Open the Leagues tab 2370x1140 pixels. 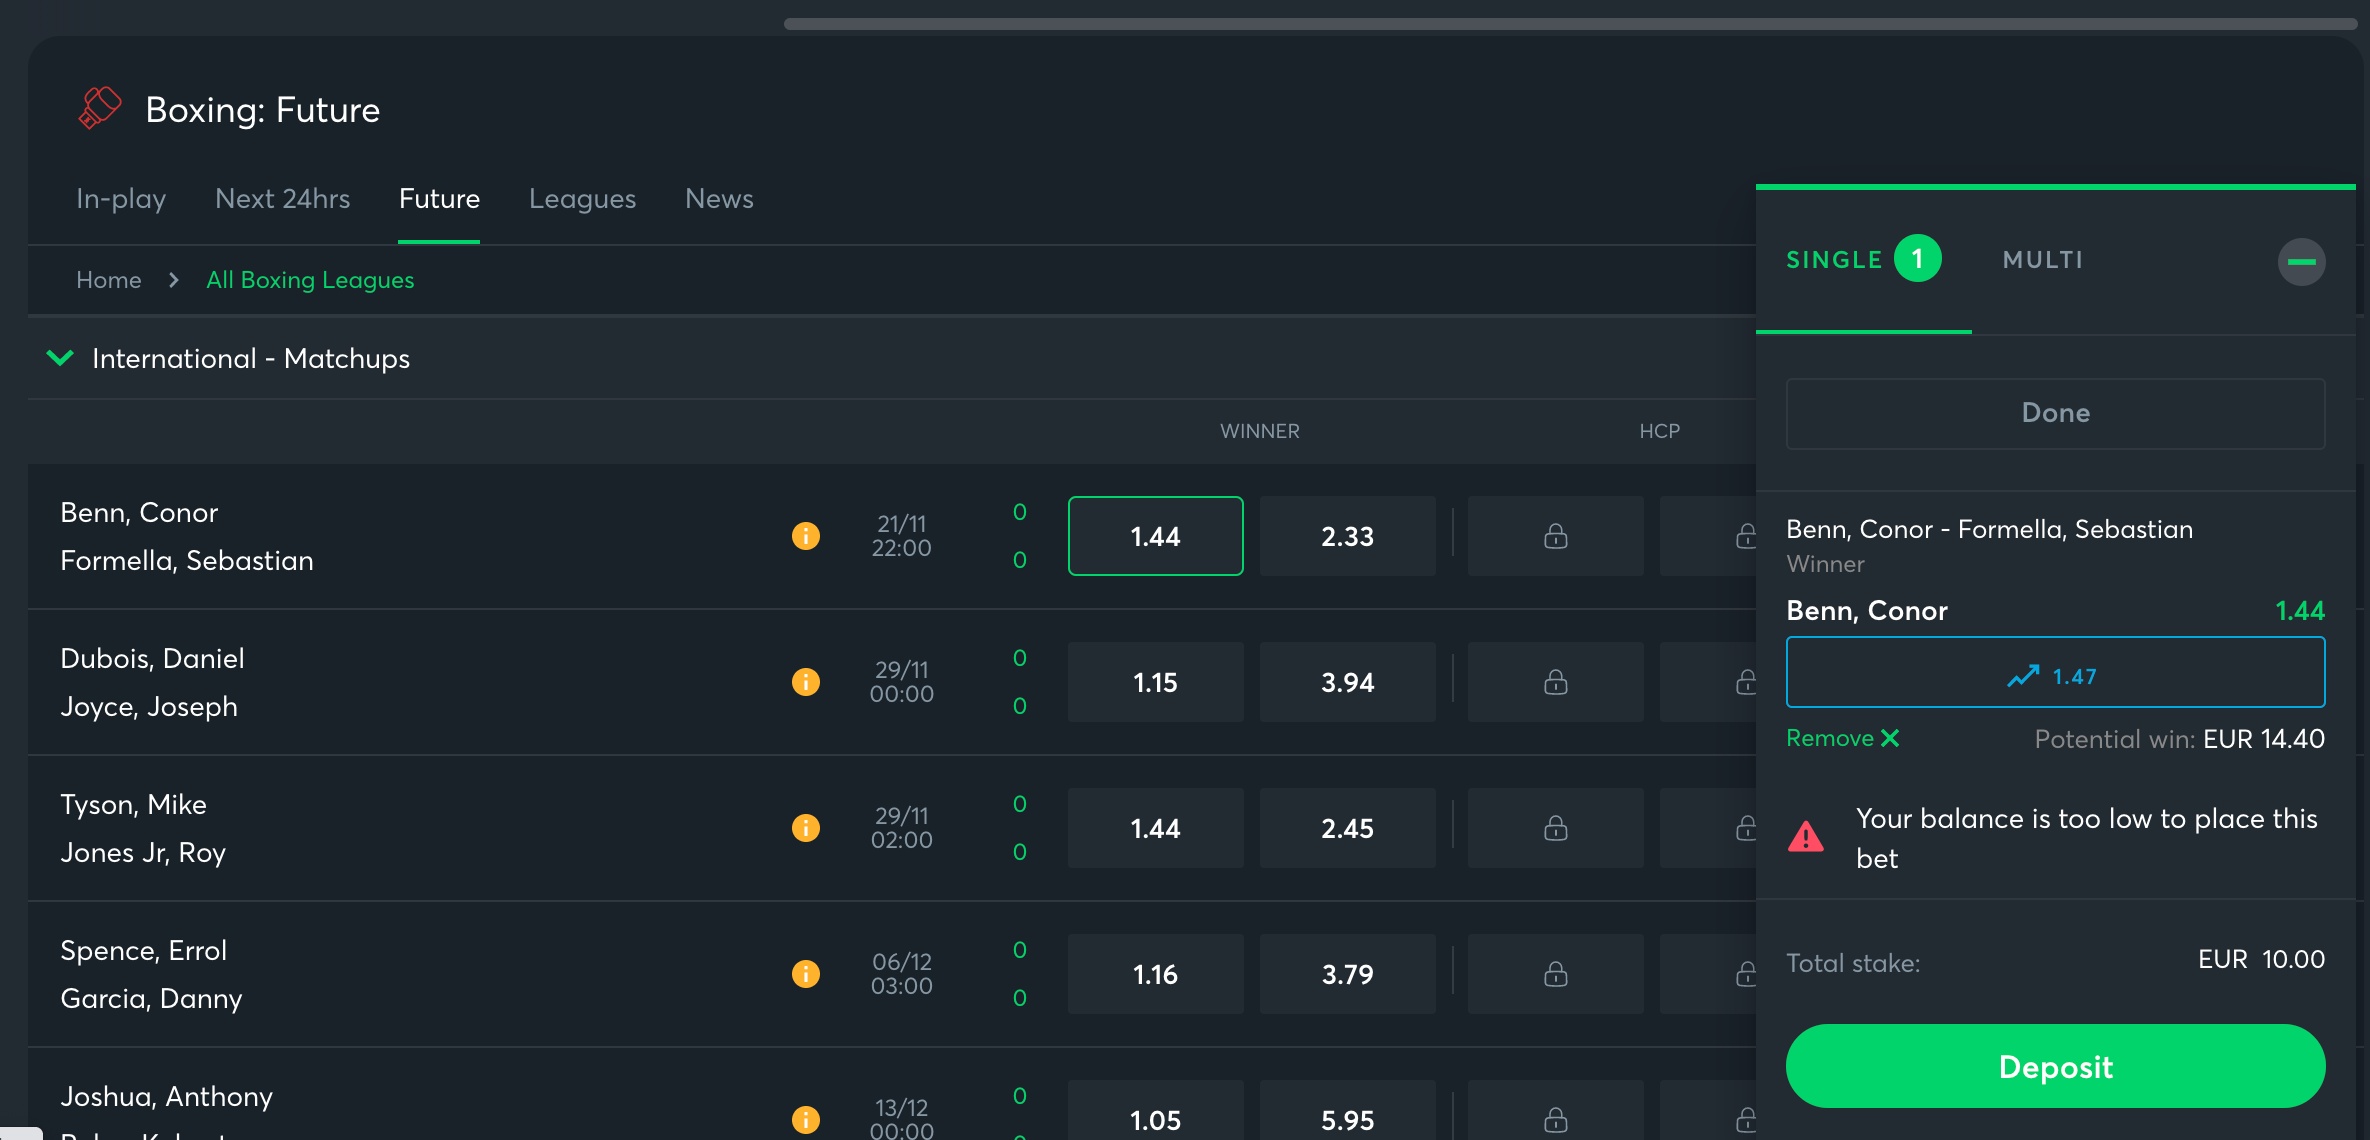(x=582, y=199)
